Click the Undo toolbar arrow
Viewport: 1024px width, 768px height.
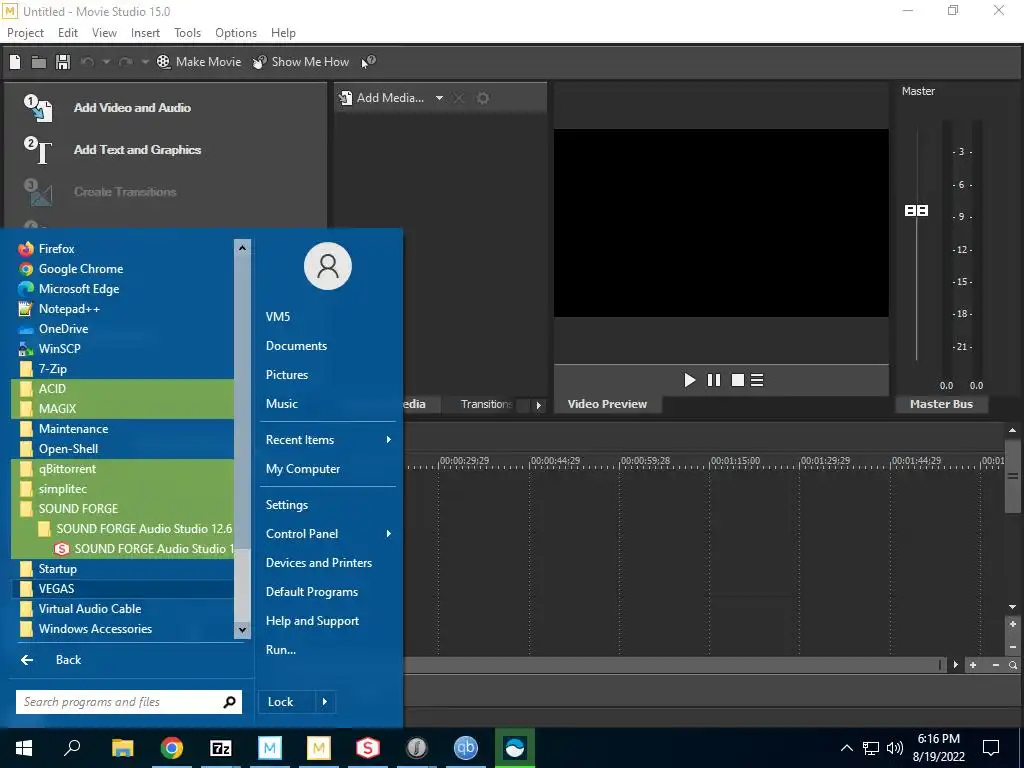88,62
